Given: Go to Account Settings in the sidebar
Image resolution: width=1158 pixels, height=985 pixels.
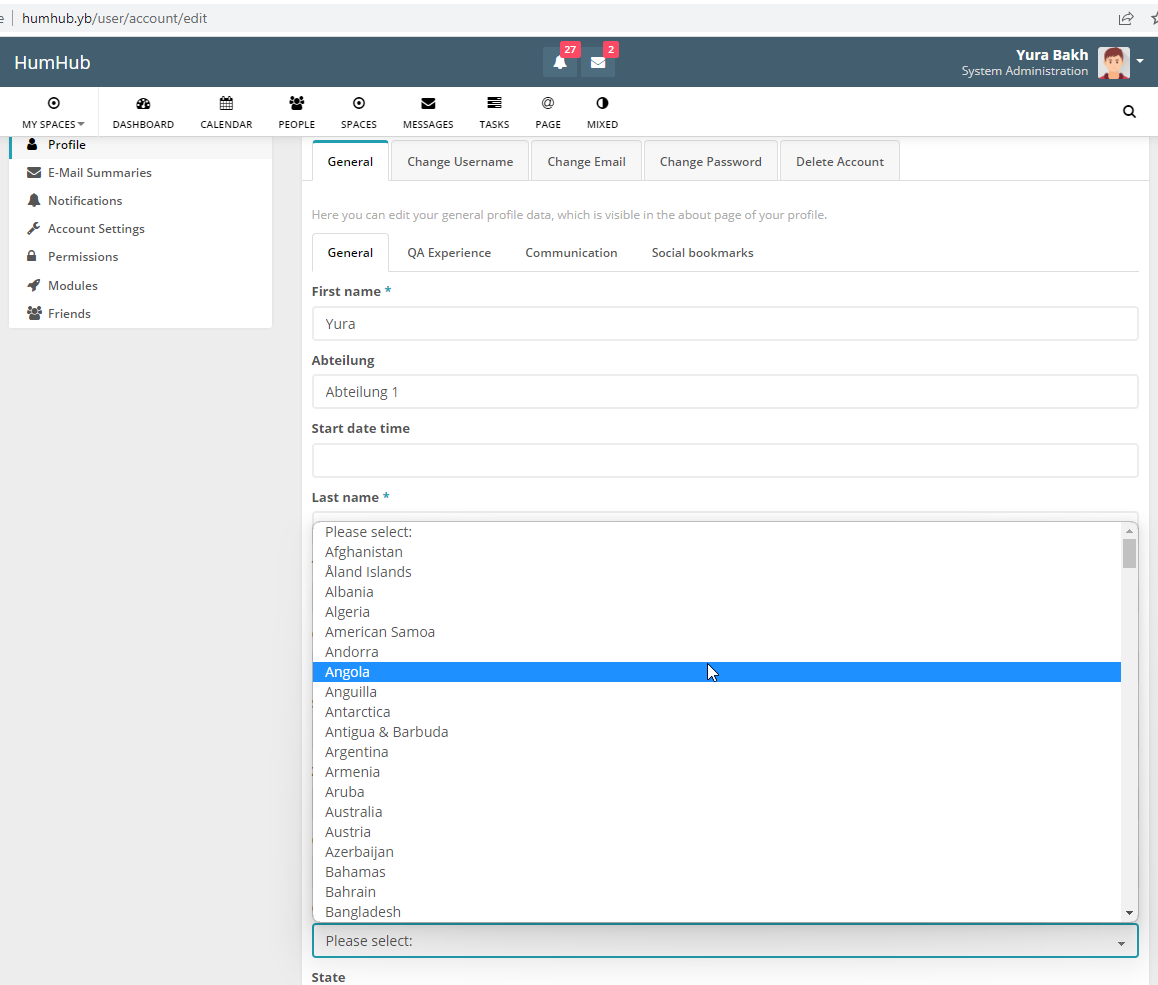Looking at the screenshot, I should click(x=94, y=228).
